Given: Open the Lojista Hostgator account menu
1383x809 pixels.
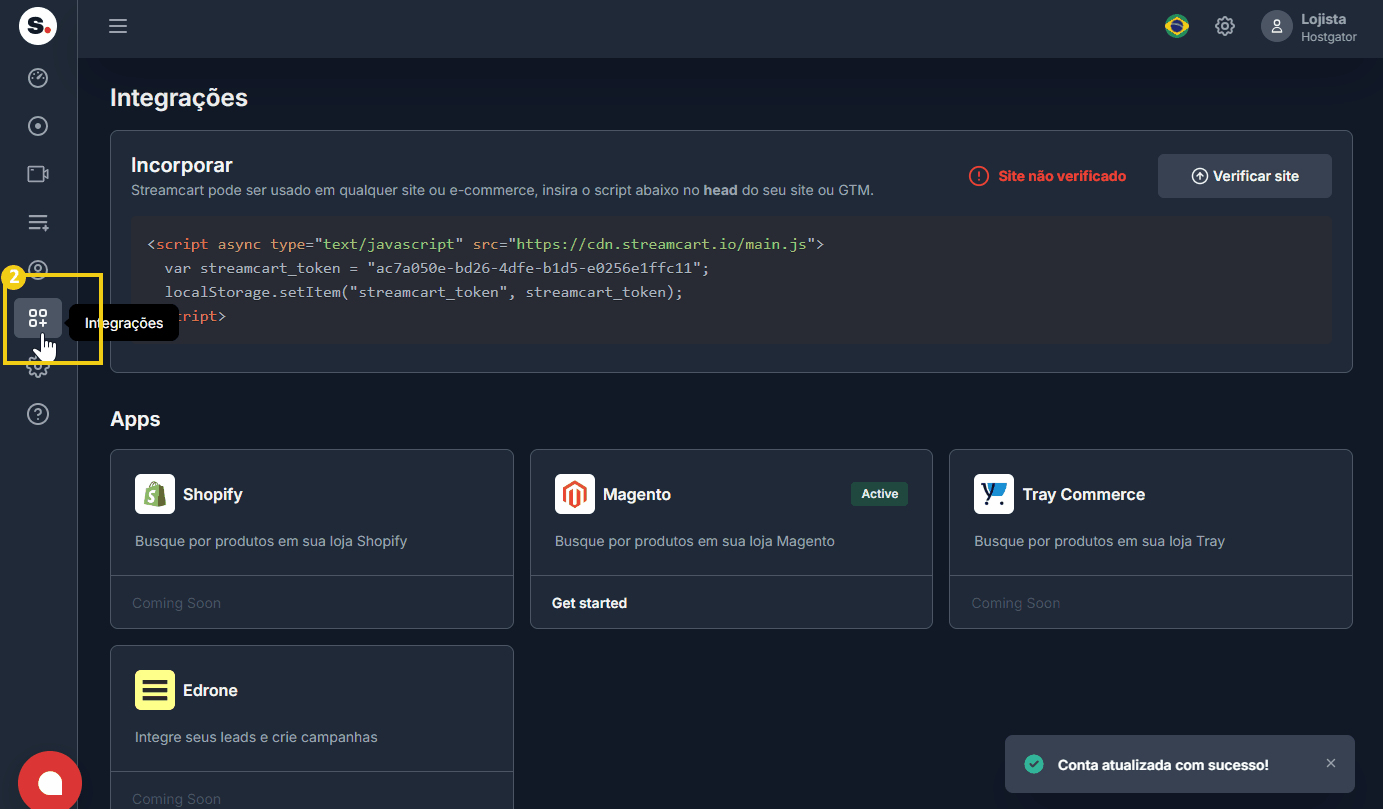Looking at the screenshot, I should 1310,27.
